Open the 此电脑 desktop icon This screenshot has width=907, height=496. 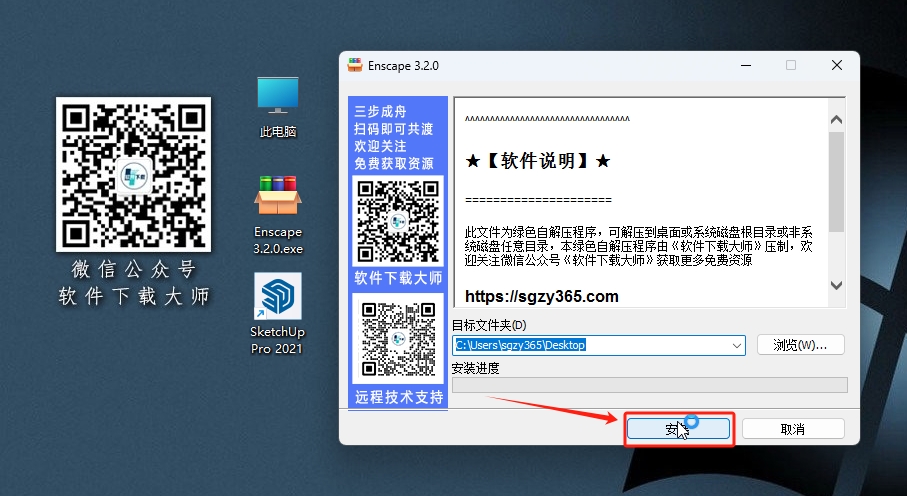click(x=278, y=106)
